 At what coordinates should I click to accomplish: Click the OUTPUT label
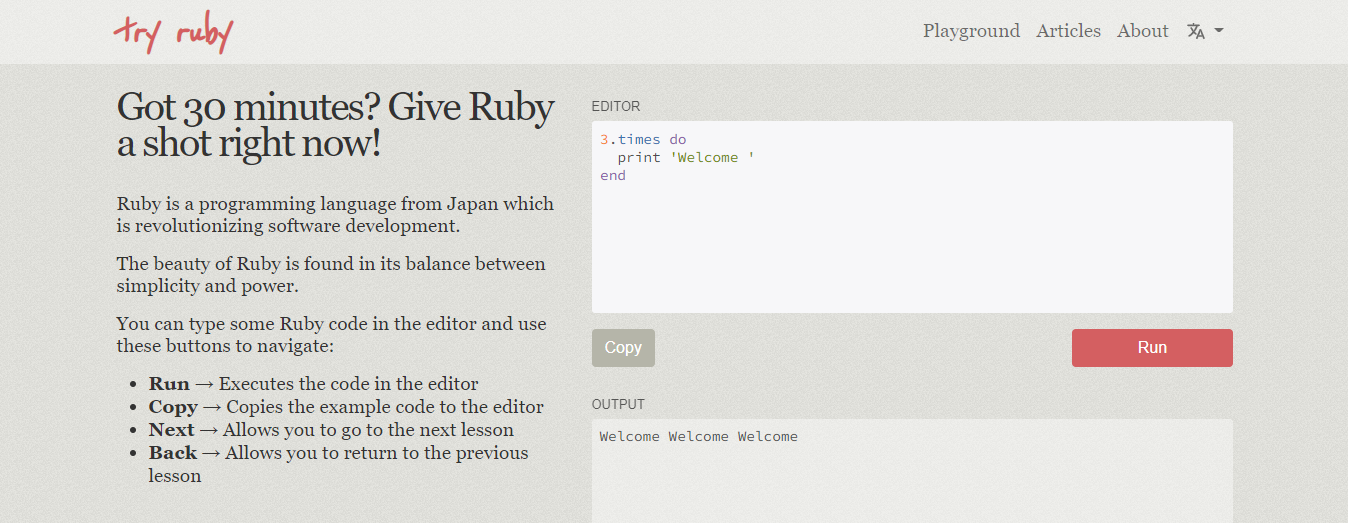click(x=618, y=404)
